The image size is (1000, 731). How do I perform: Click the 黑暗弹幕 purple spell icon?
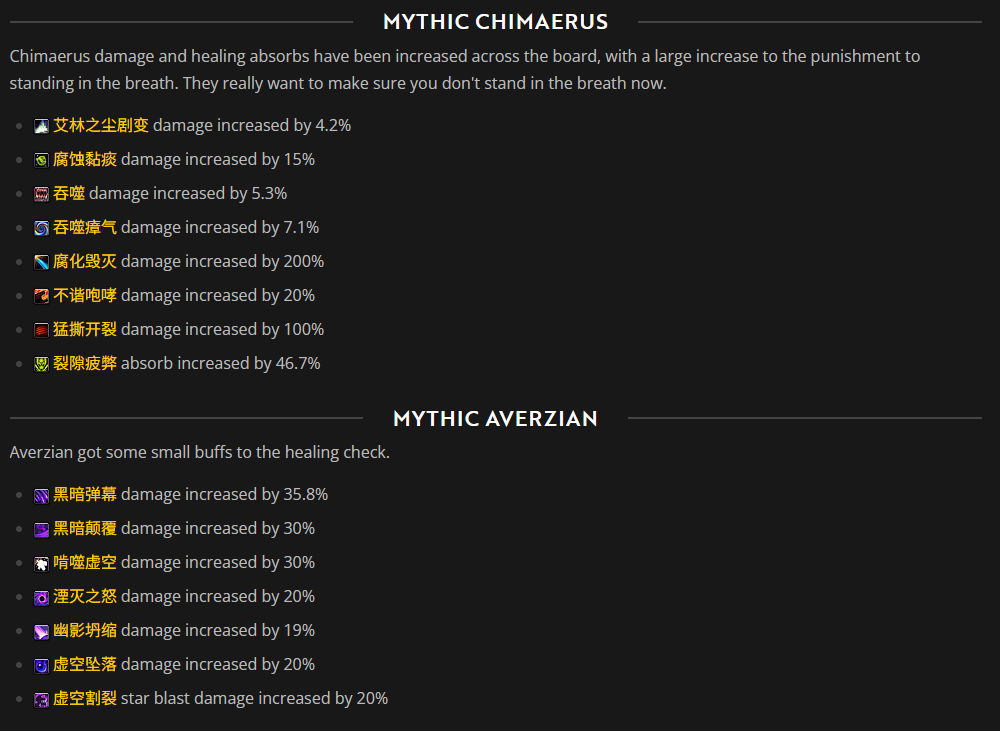41,495
